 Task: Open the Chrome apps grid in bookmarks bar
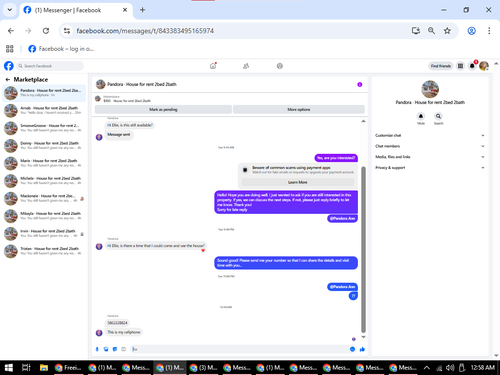[x=10, y=49]
